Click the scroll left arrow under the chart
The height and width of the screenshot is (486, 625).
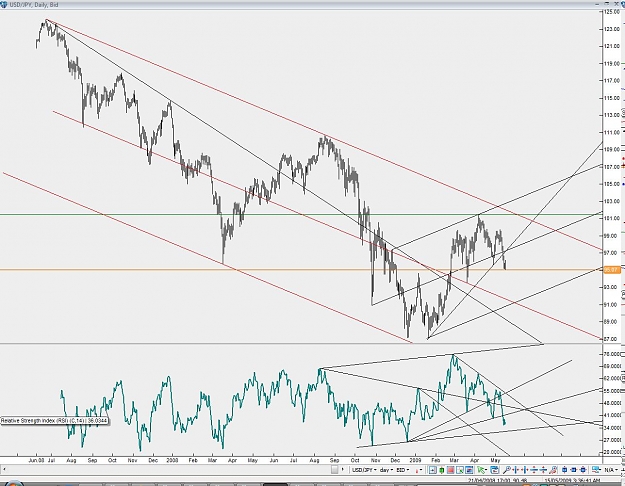coord(3,470)
